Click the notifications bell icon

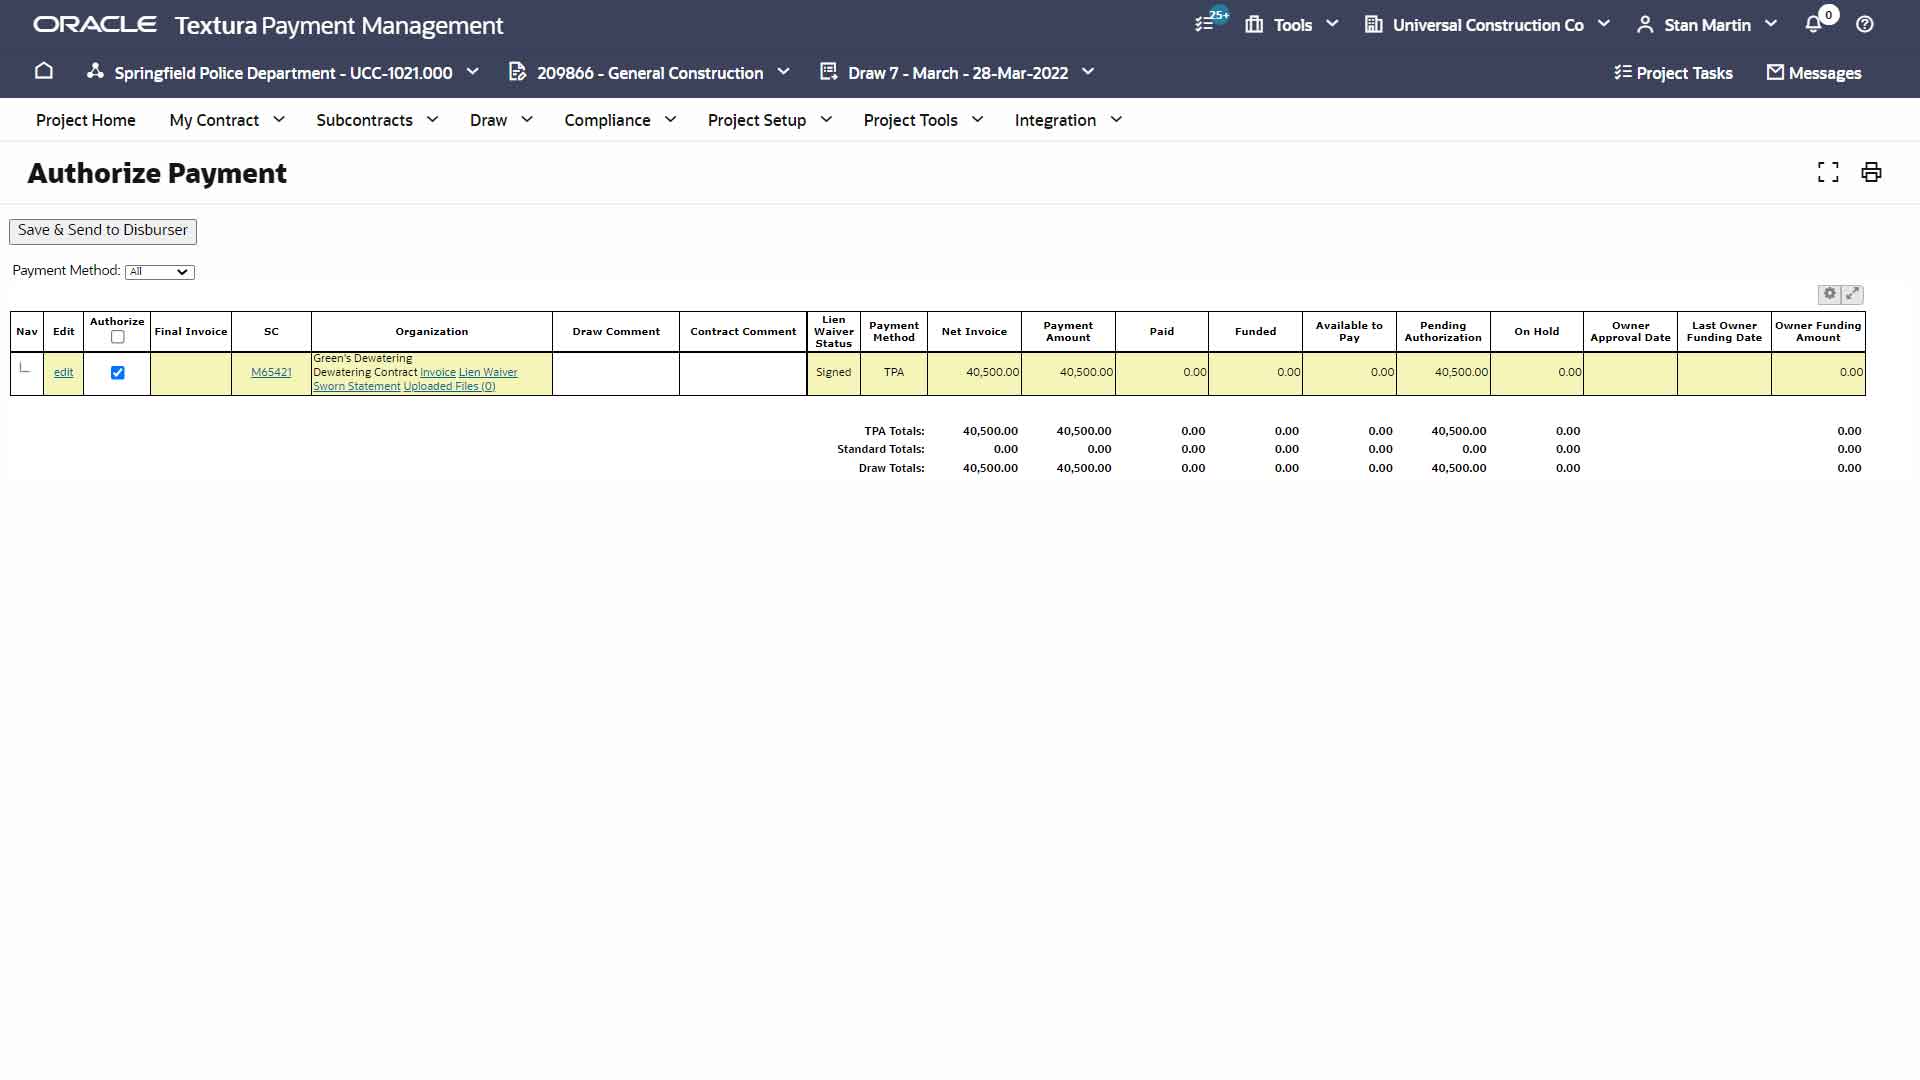click(x=1813, y=24)
